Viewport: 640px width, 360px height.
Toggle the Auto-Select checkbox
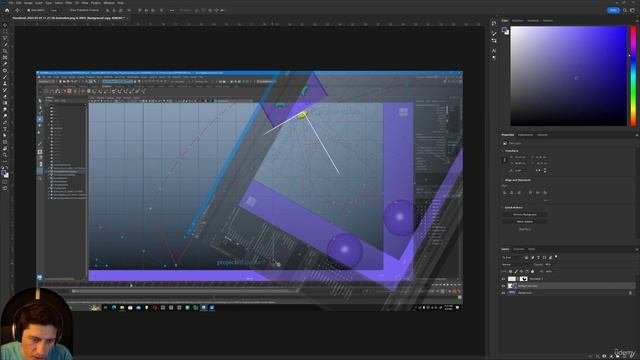click(29, 10)
